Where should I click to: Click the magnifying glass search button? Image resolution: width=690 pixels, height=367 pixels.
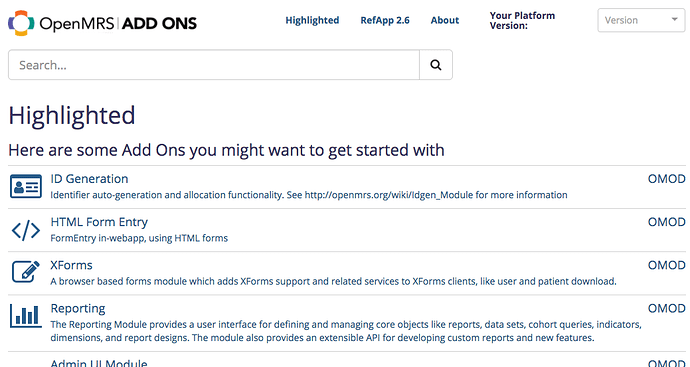tap(436, 65)
